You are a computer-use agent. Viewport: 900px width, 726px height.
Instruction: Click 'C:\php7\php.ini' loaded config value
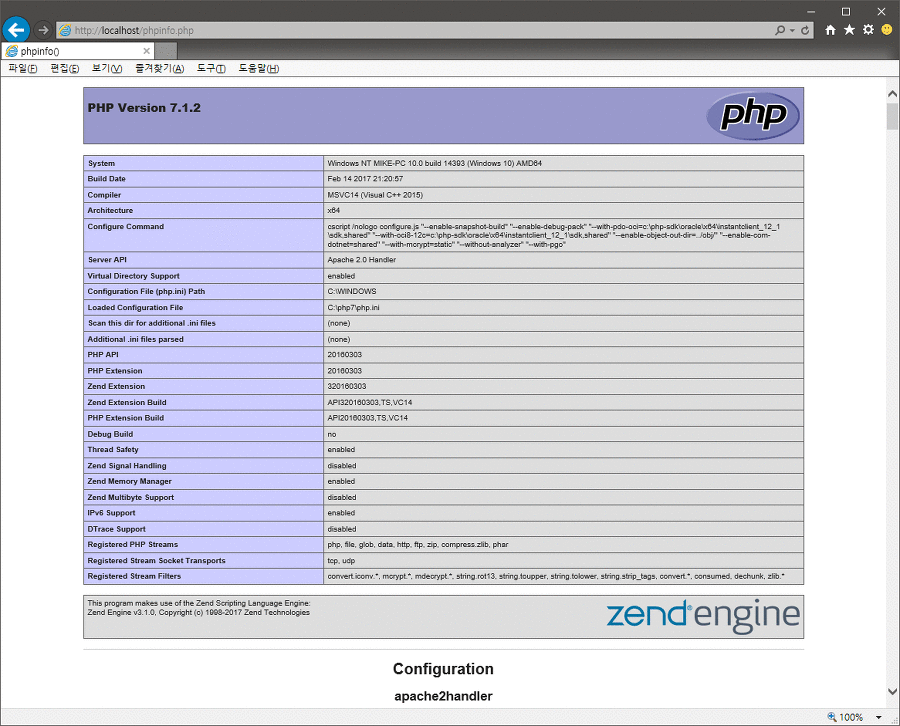coord(353,308)
